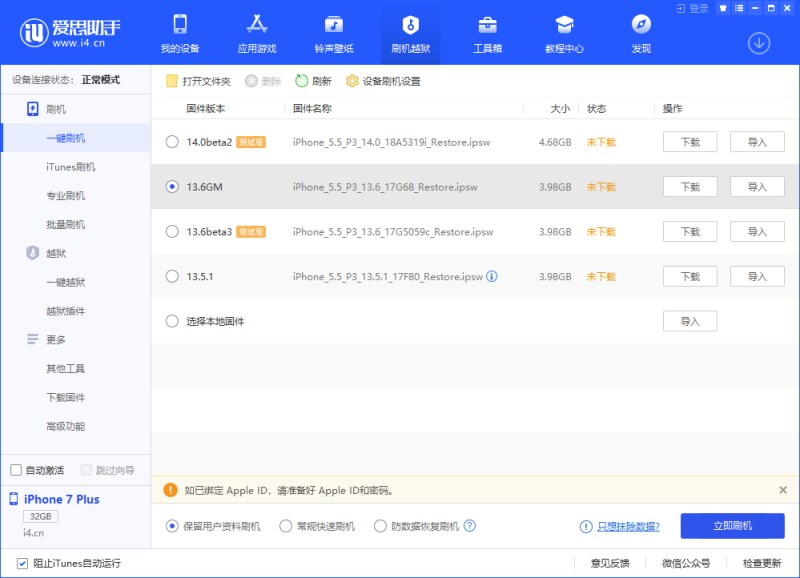Select the 更多 sidebar section
This screenshot has width=800, height=578.
point(76,340)
